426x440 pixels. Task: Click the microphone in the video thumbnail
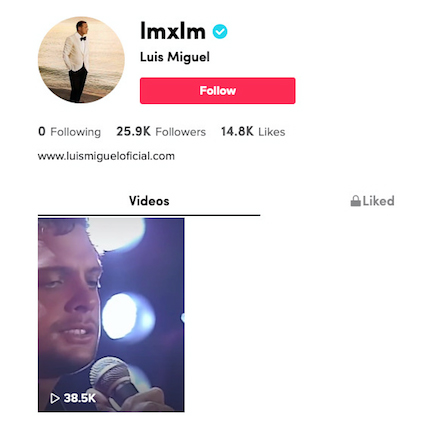(117, 380)
